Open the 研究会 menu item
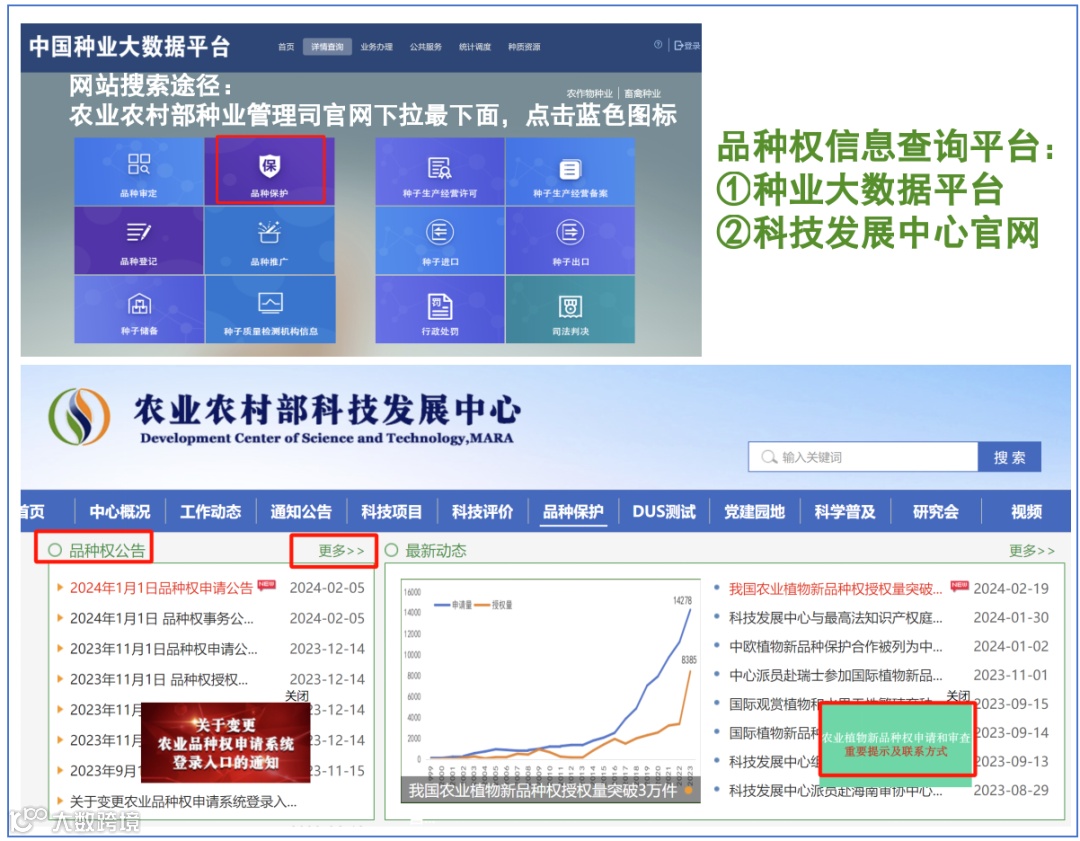Viewport: 1080px width, 841px height. coord(935,512)
